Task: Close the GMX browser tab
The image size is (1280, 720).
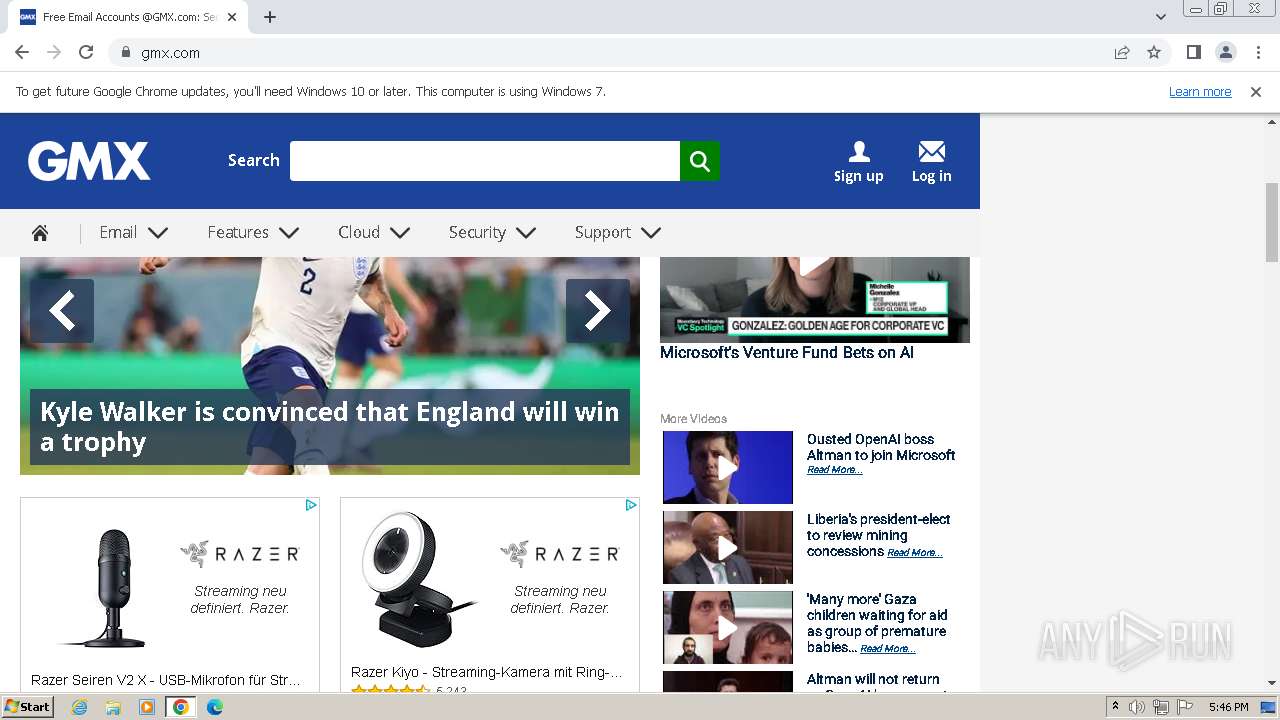Action: [x=233, y=17]
